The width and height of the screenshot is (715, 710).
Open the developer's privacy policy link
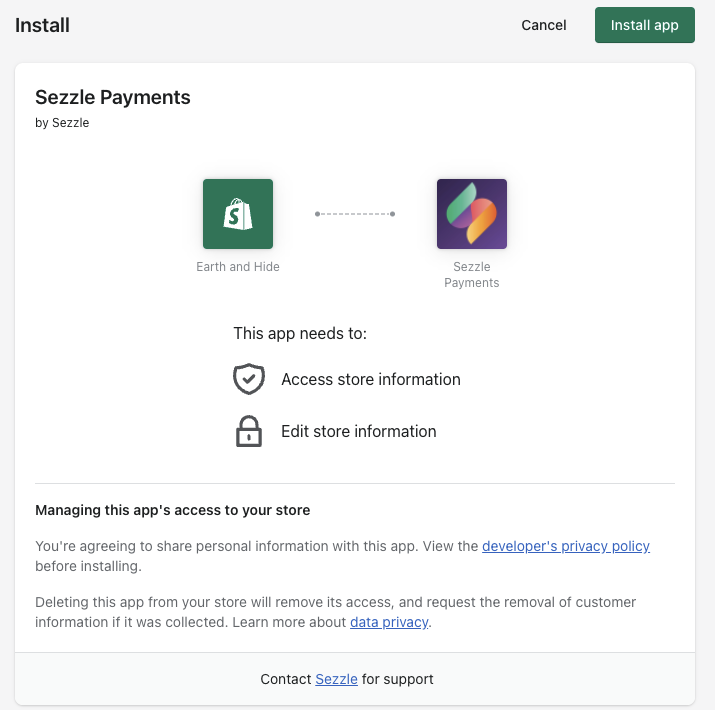coord(565,546)
